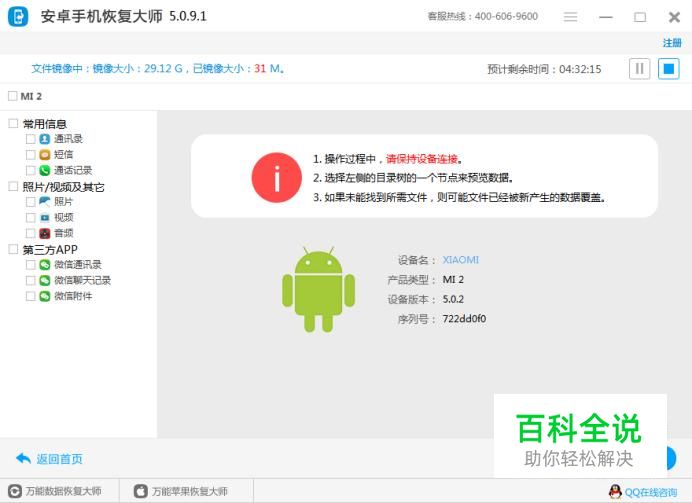Screen dimensions: 692x503
Task: Click the hotline 400-606-9600 text
Action: (x=506, y=17)
